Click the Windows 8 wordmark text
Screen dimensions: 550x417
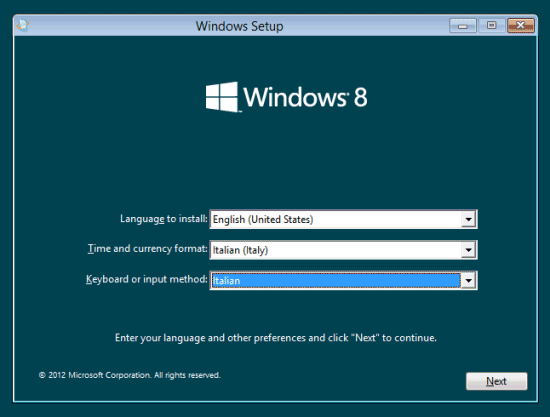305,97
